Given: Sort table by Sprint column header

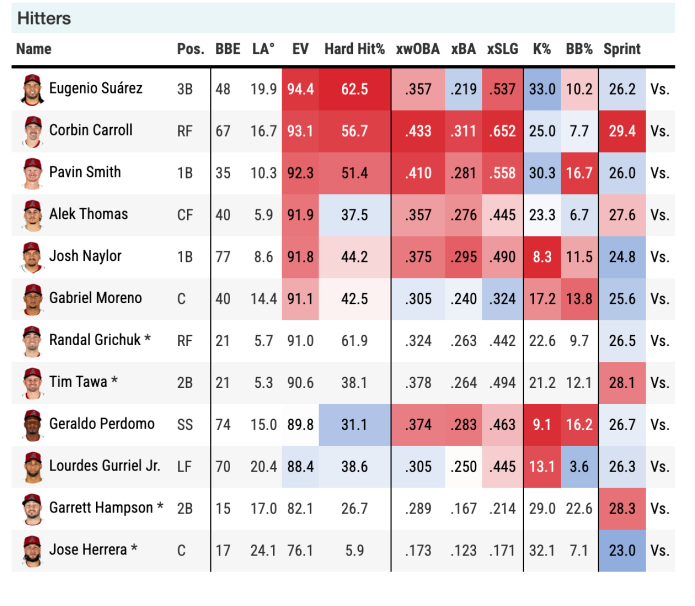Looking at the screenshot, I should tap(621, 49).
